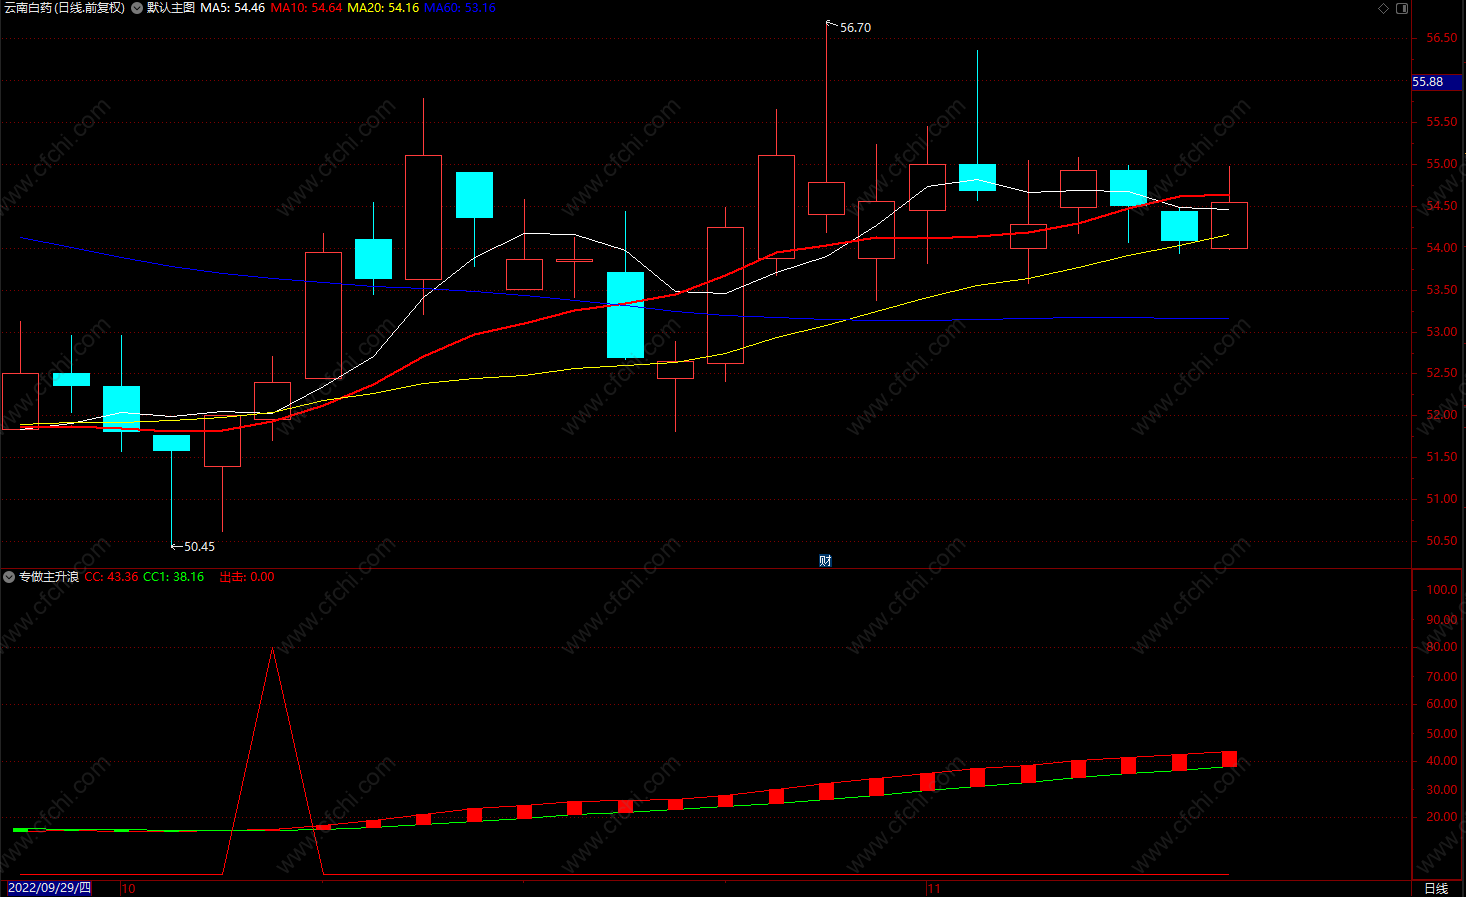1466x897 pixels.
Task: Click the month 11 timeline marker
Action: point(934,888)
